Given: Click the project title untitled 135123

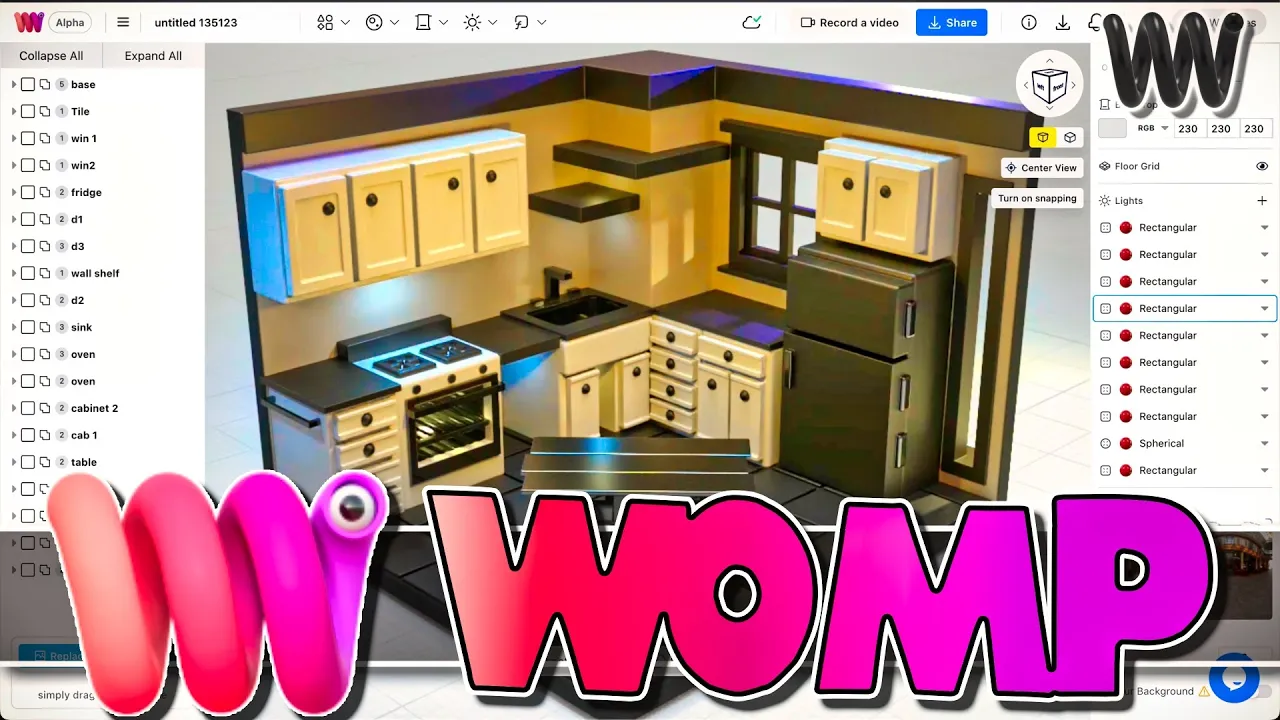Looking at the screenshot, I should click(x=196, y=22).
